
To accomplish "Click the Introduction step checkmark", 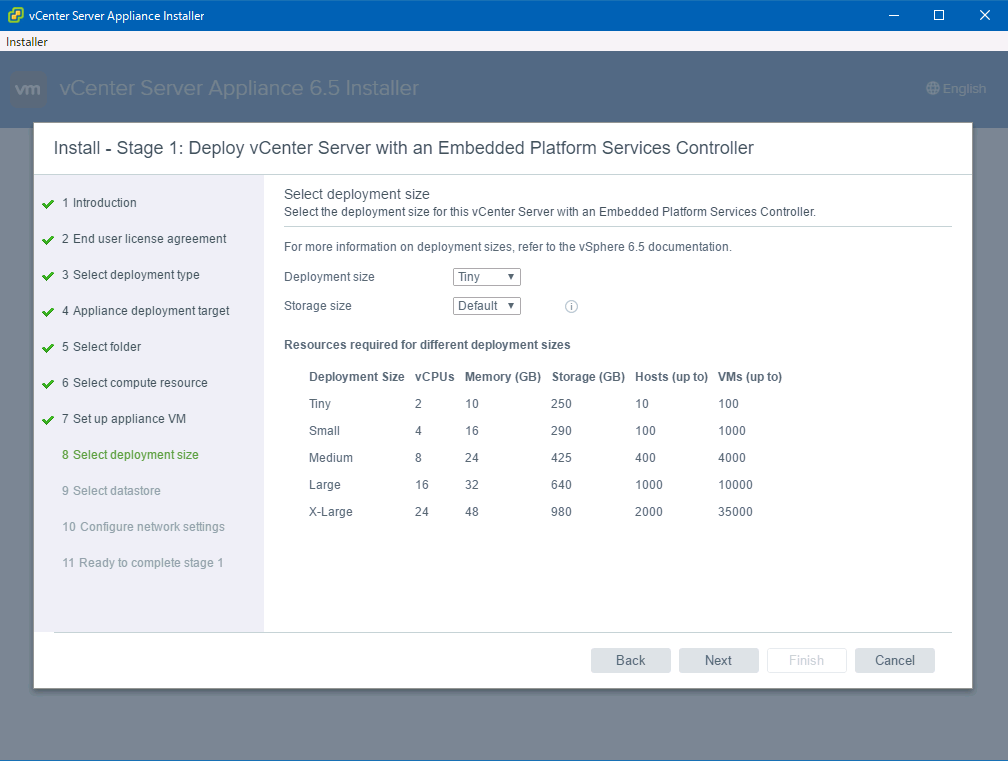I will coord(48,204).
